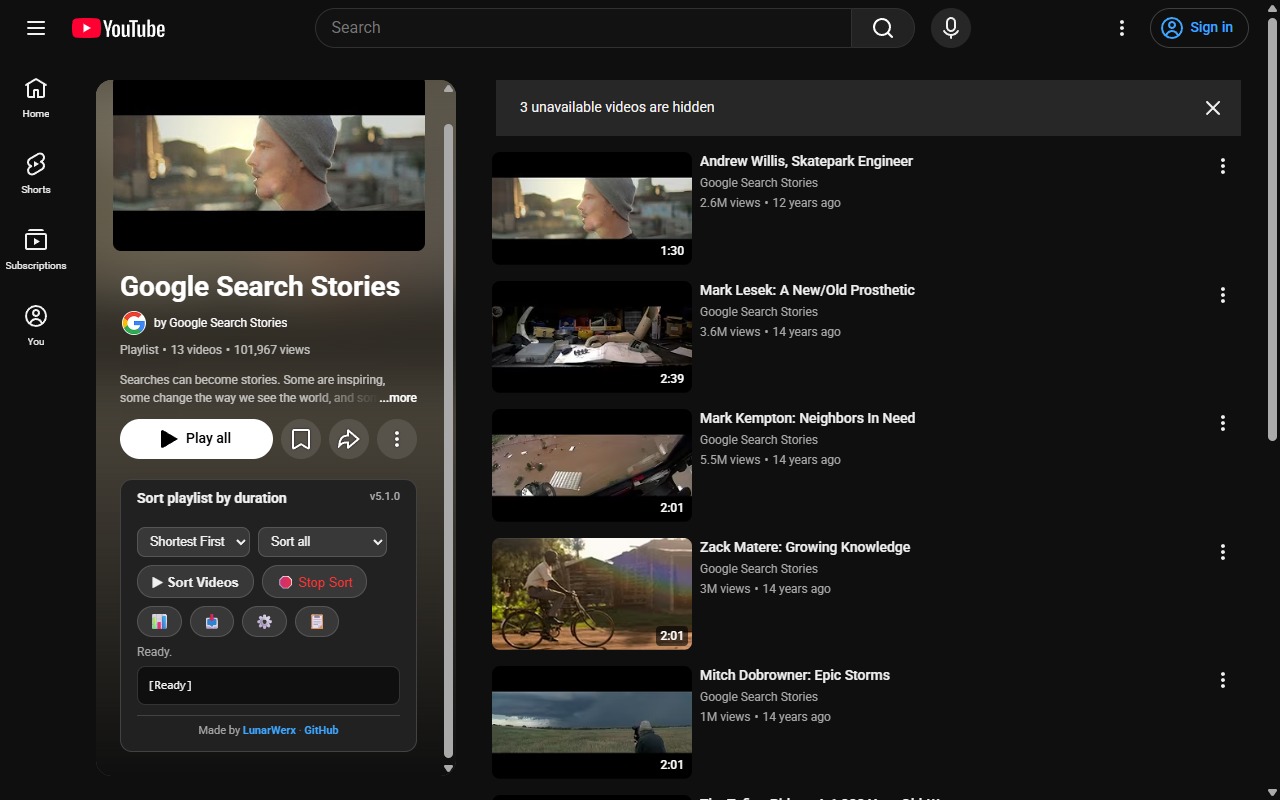Click the title Zack Matere: Growing Knowledge
Viewport: 1280px width, 800px height.
(805, 547)
